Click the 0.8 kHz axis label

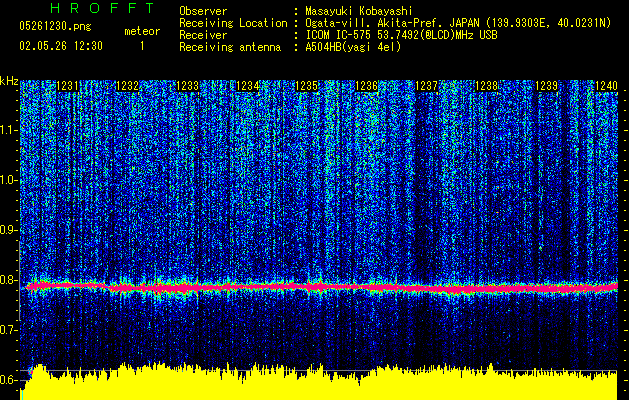[8, 280]
